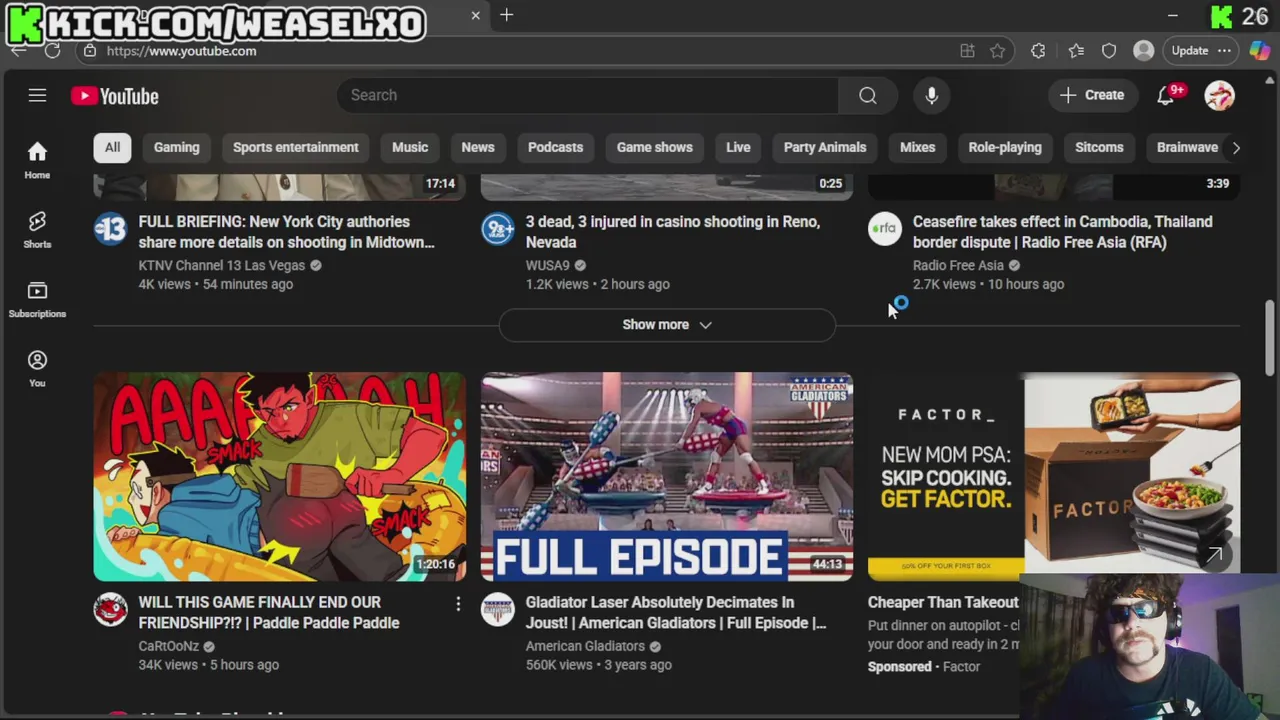
Task: Select the Live filter chip
Action: tap(738, 147)
